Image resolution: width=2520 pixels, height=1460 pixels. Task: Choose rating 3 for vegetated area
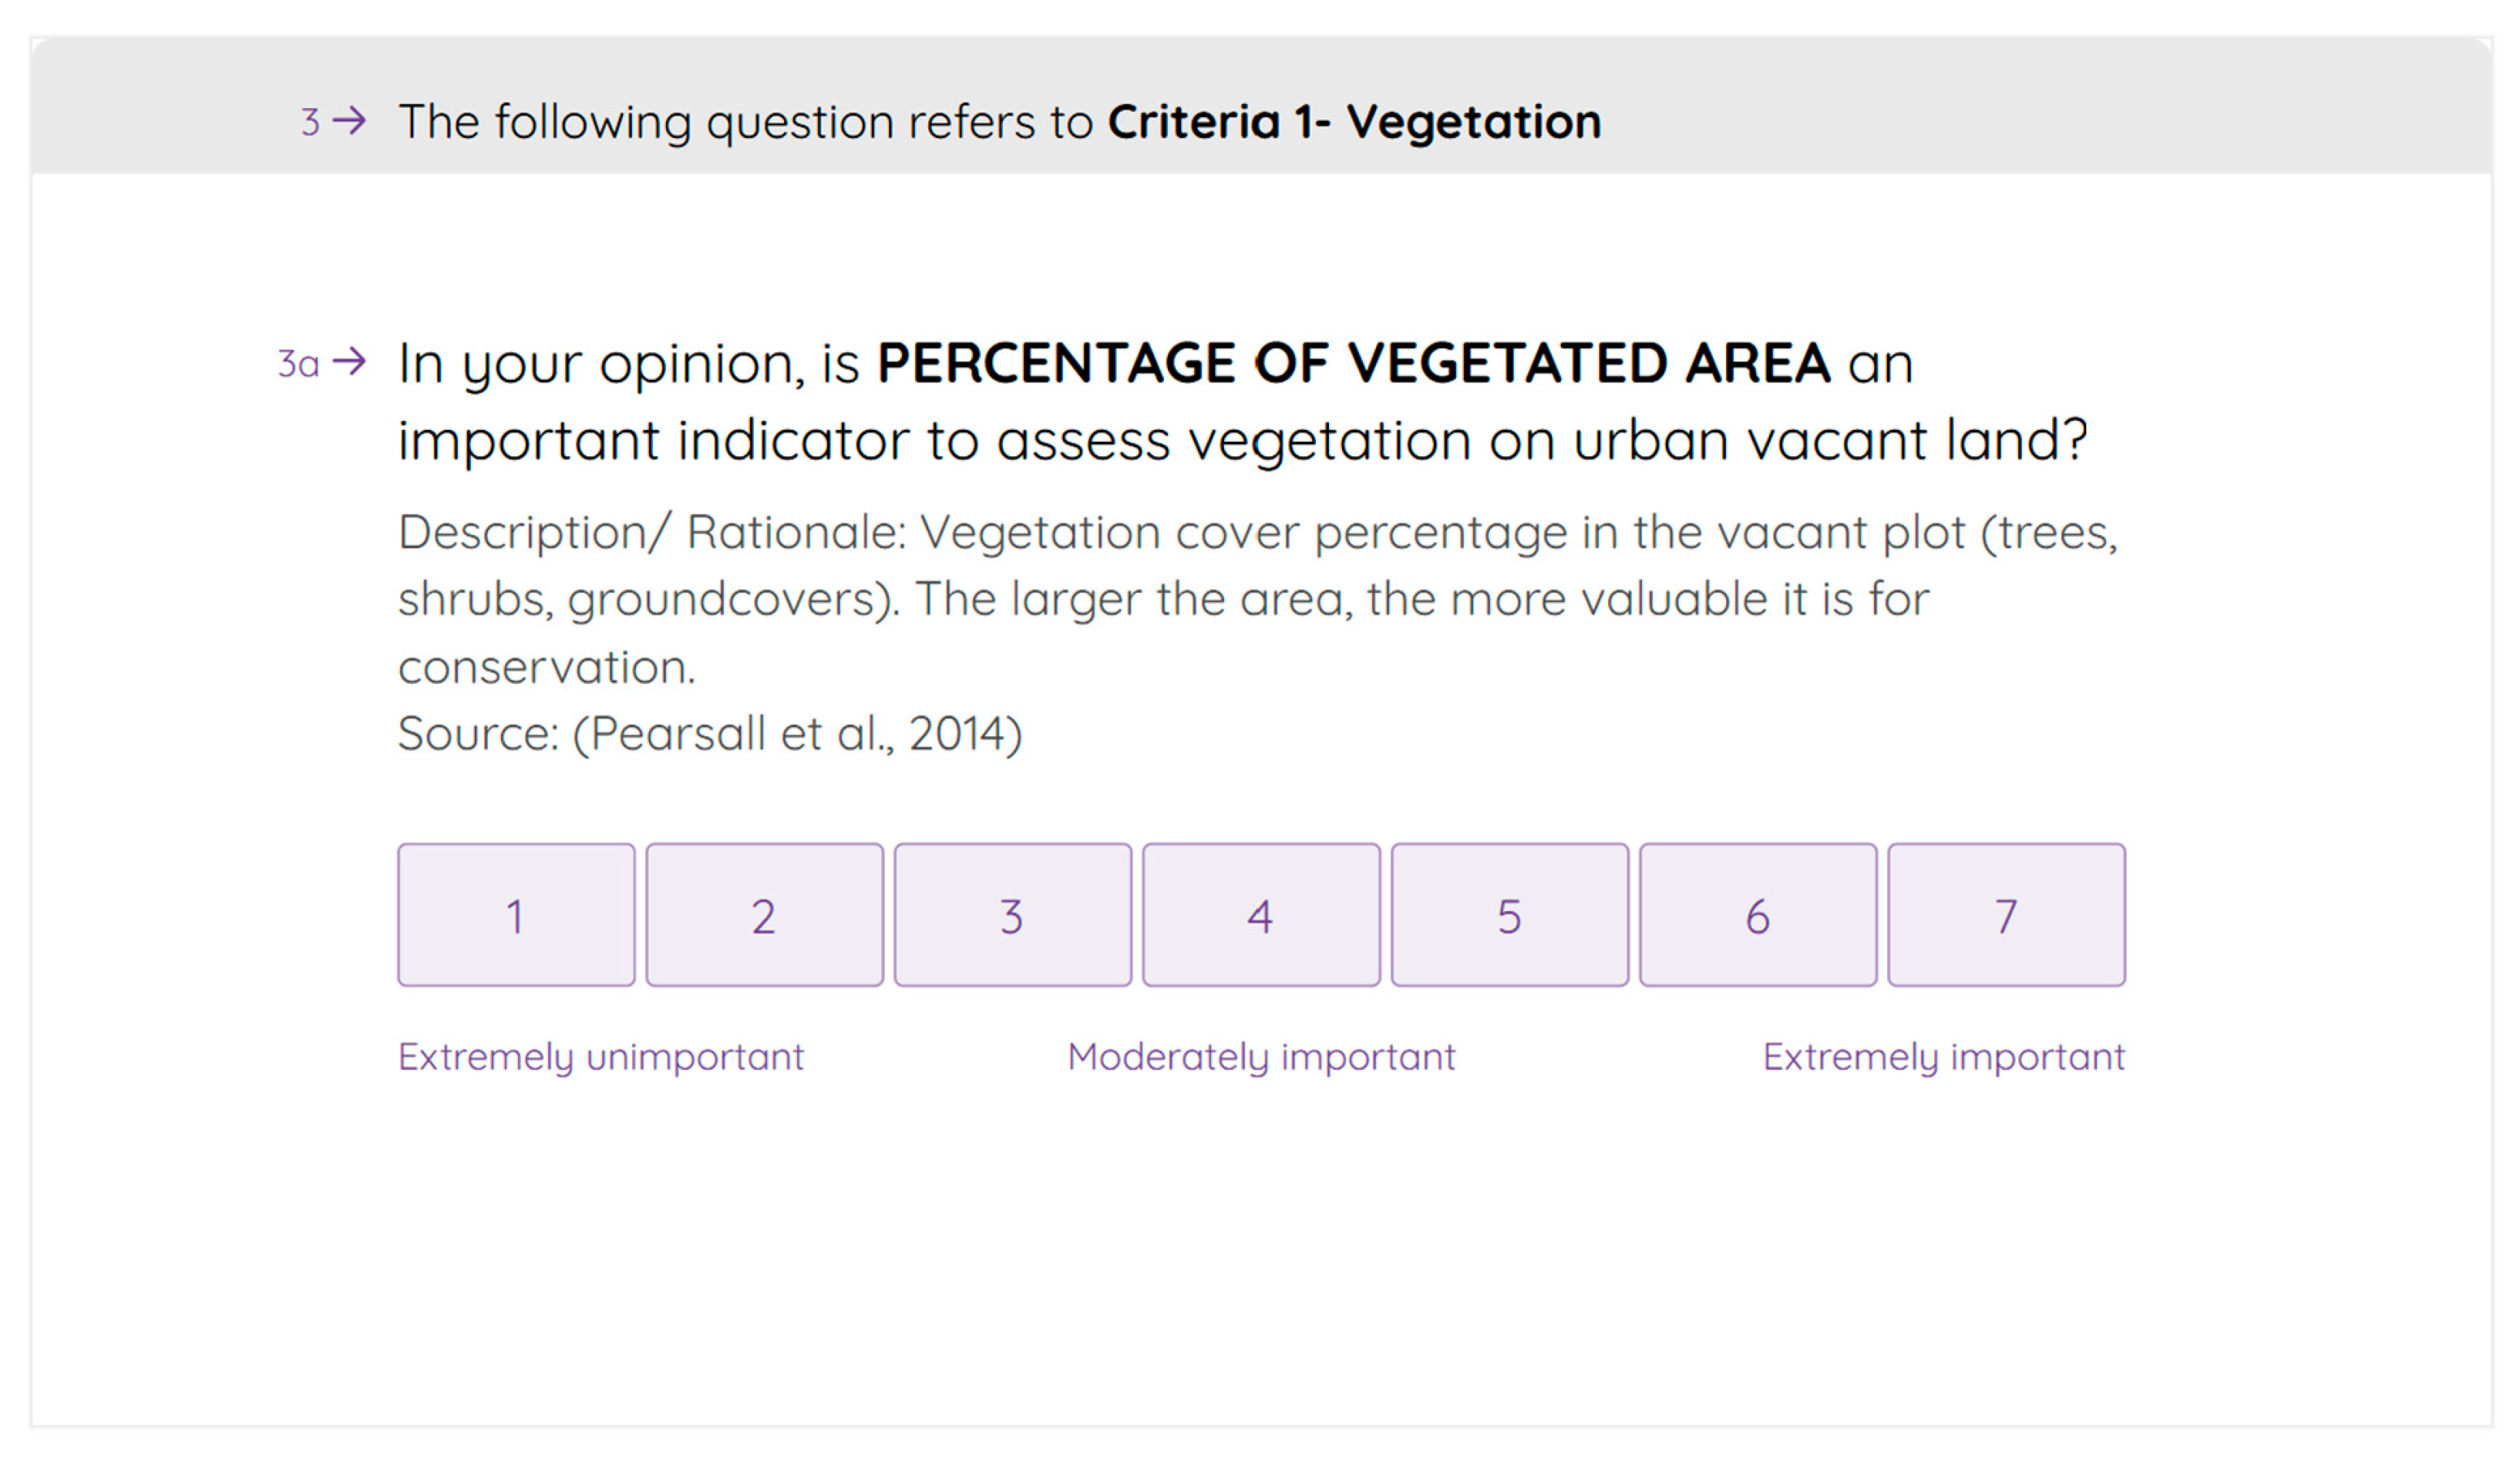(x=1013, y=915)
